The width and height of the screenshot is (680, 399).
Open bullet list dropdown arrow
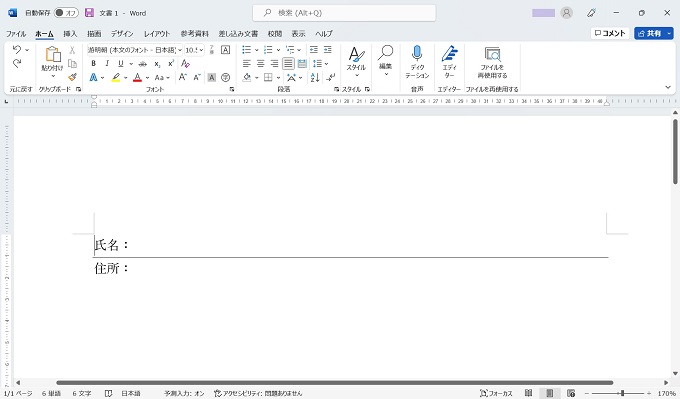tap(256, 50)
